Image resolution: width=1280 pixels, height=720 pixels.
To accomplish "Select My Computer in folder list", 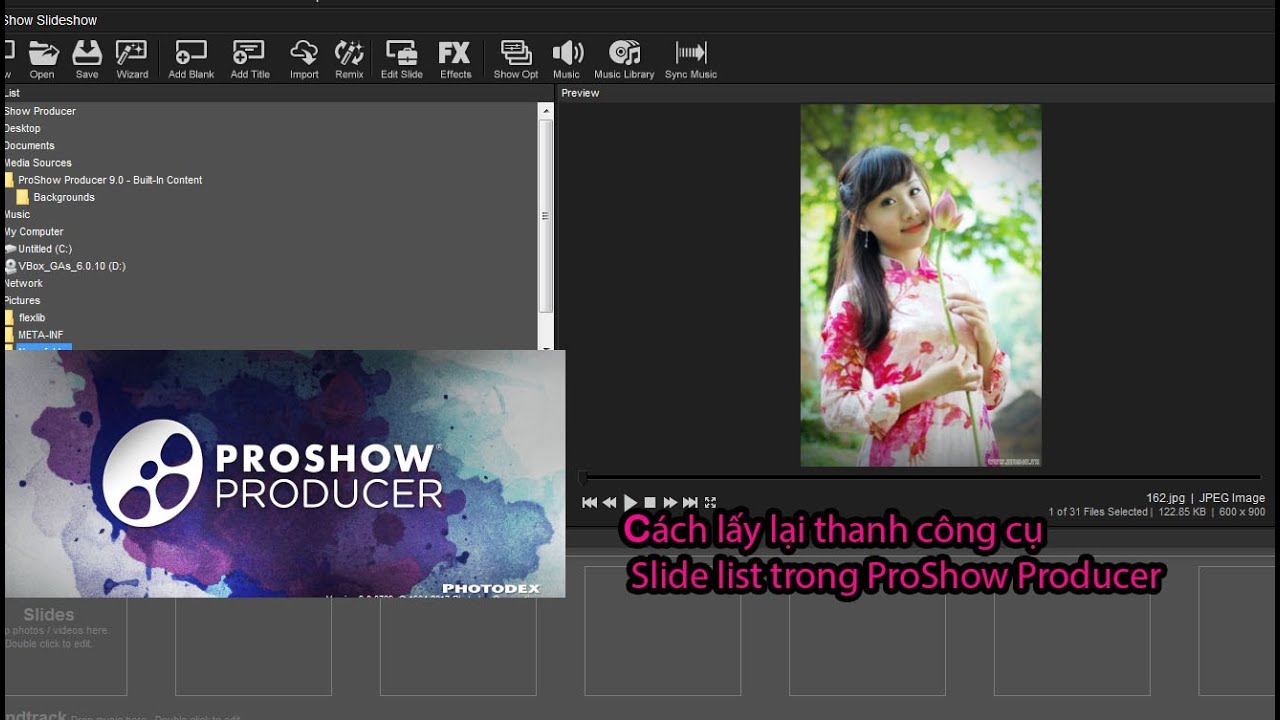I will point(34,231).
